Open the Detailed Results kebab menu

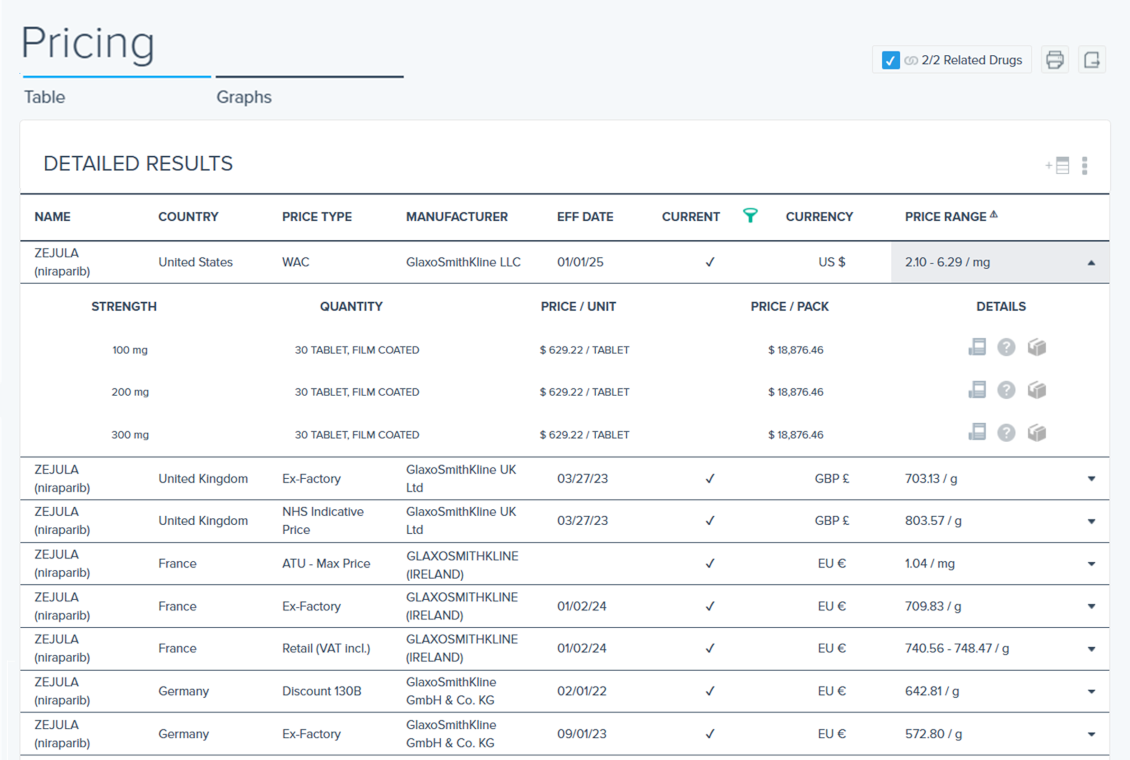[x=1085, y=166]
